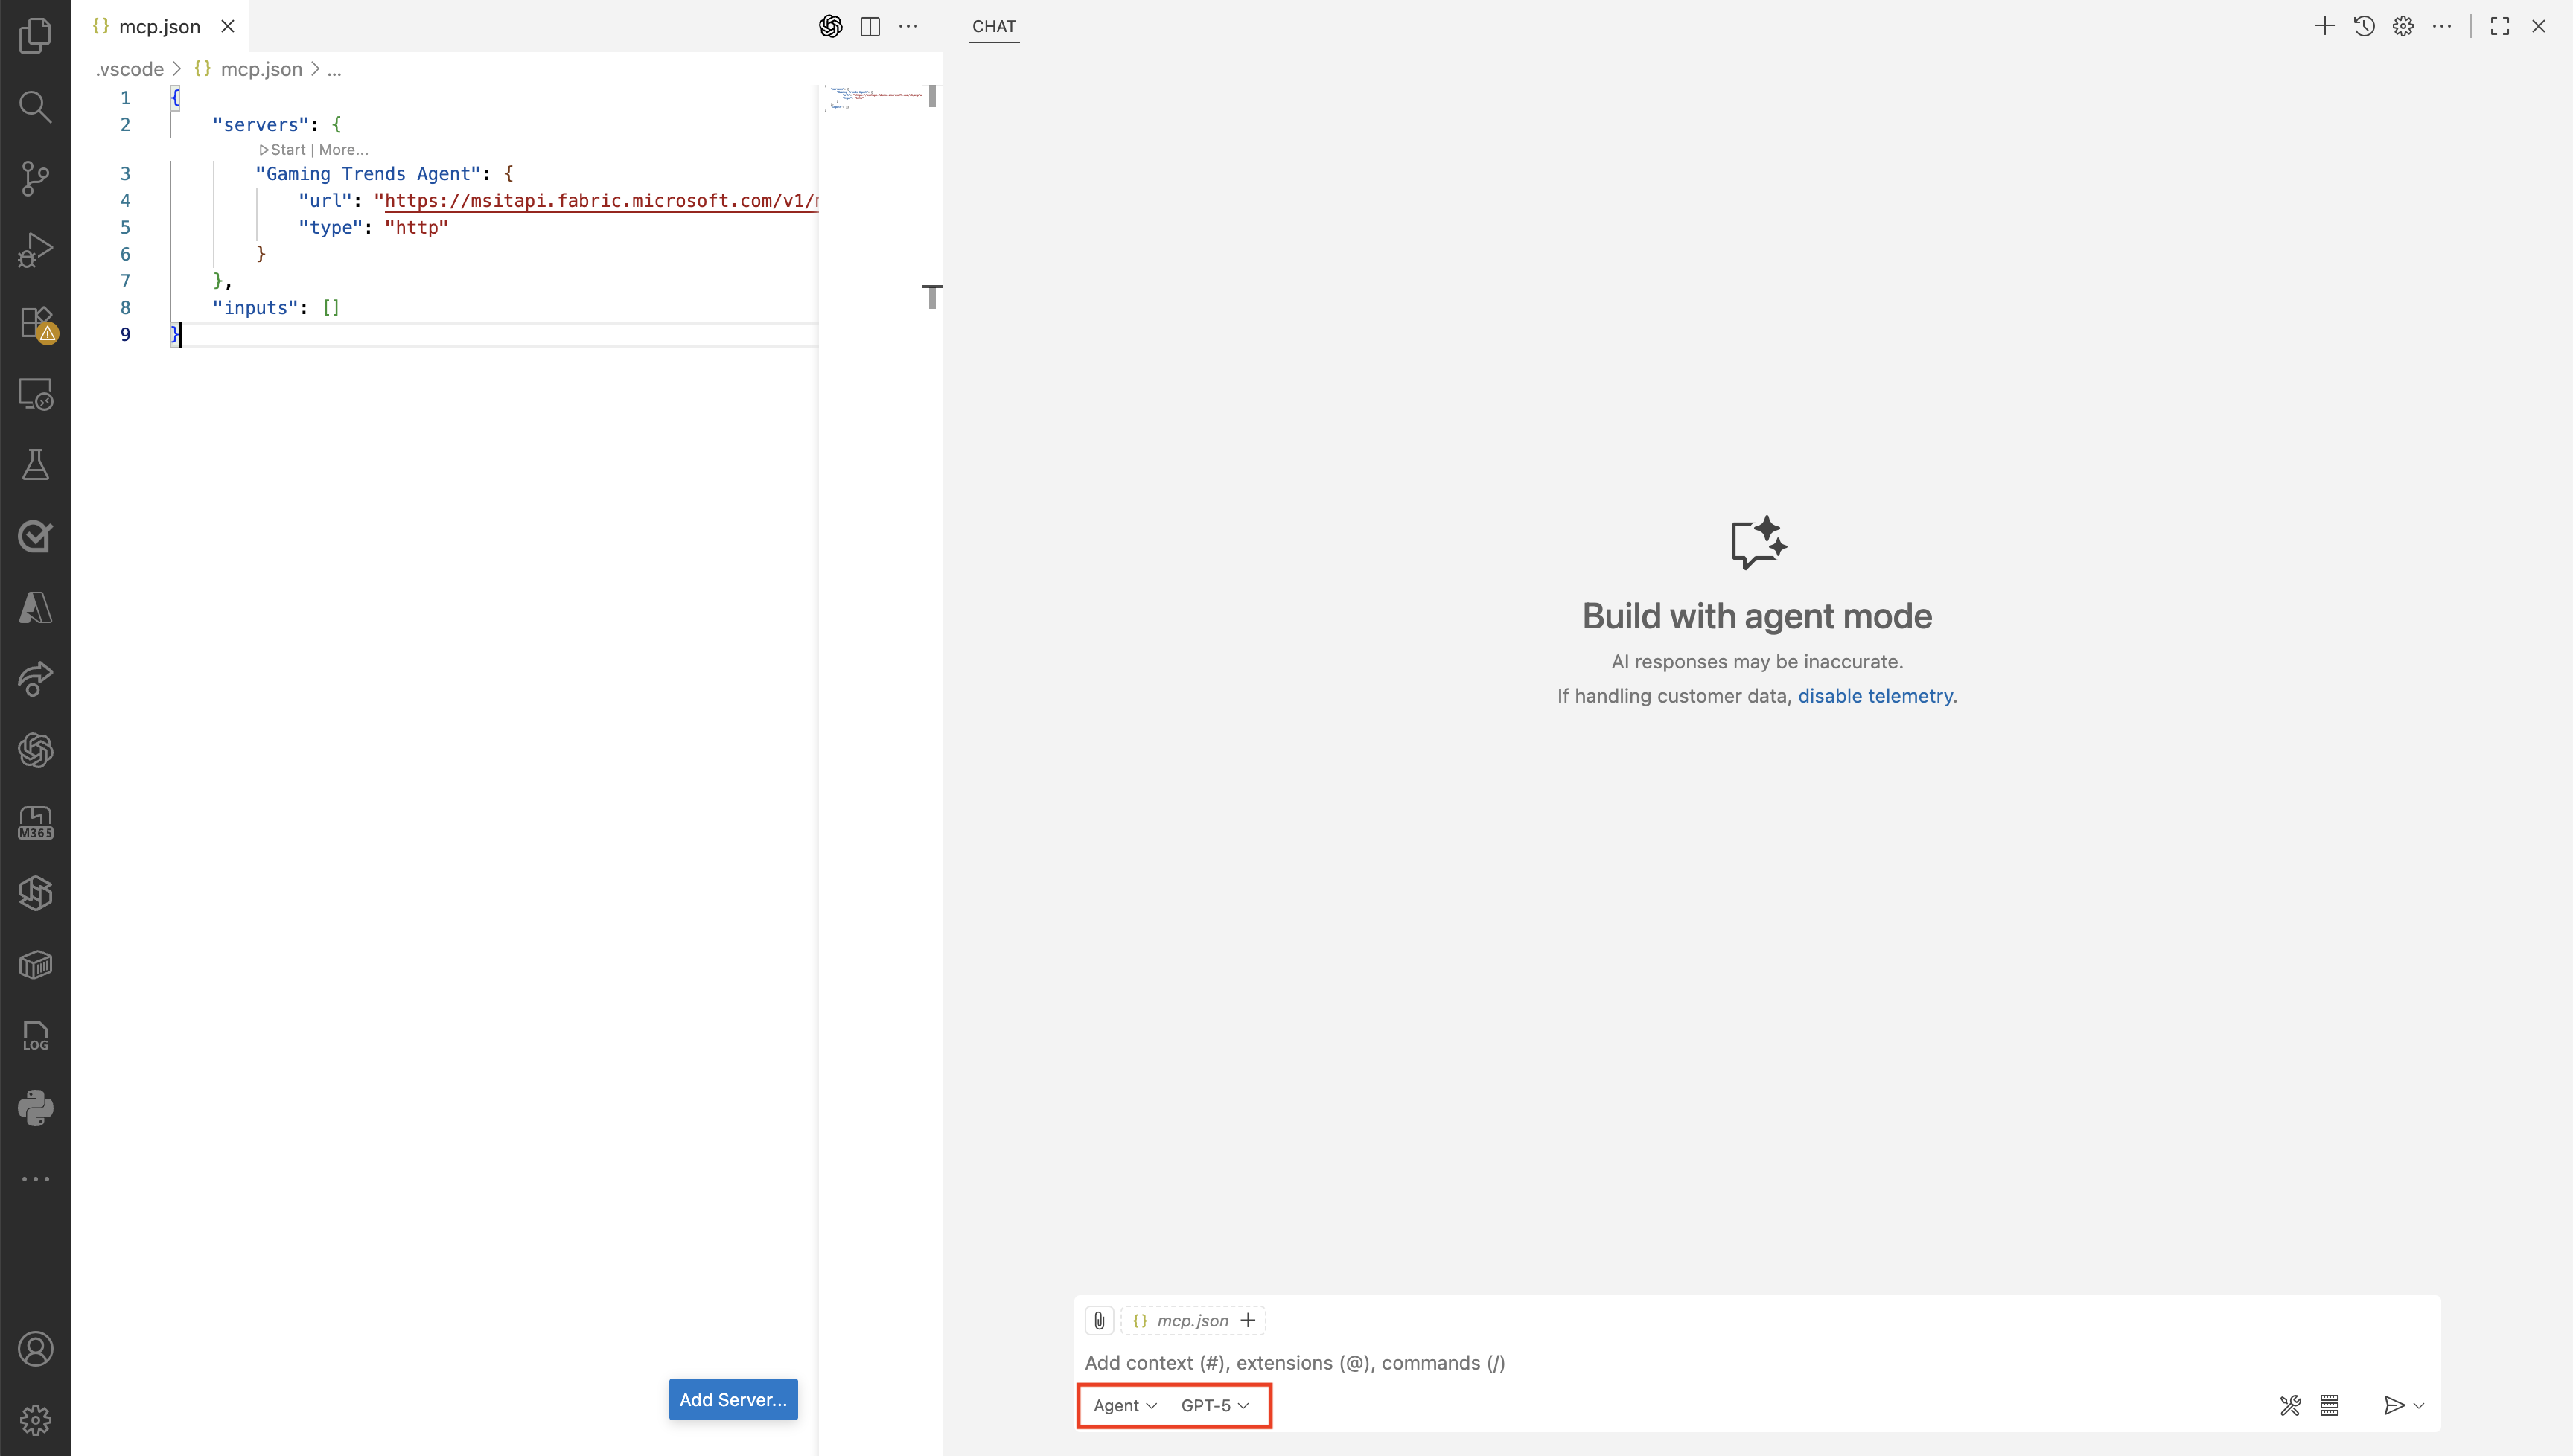Split the editor to the right
Image resolution: width=2573 pixels, height=1456 pixels.
(x=870, y=27)
